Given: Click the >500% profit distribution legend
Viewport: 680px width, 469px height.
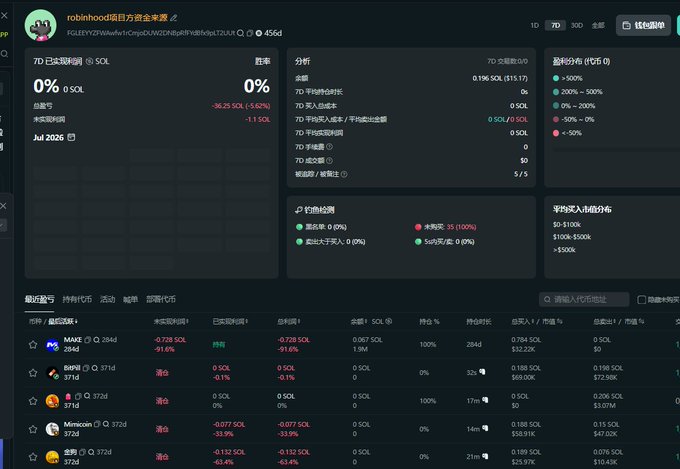Looking at the screenshot, I should click(568, 79).
